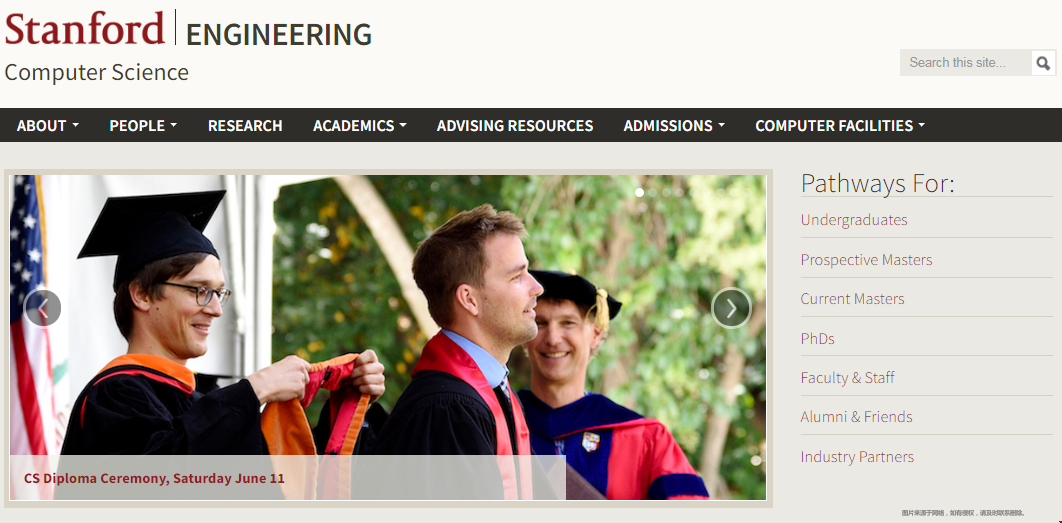
Task: Expand the Academics dropdown menu
Action: point(360,125)
